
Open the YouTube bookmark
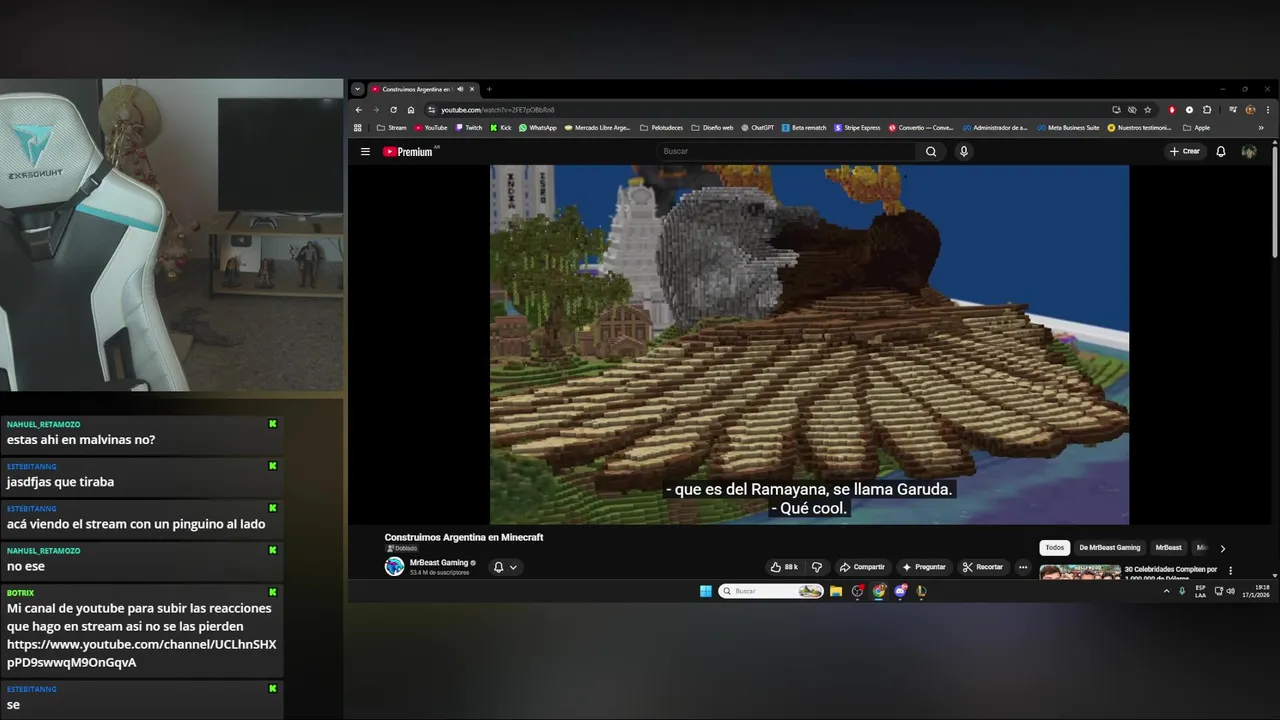(x=431, y=128)
